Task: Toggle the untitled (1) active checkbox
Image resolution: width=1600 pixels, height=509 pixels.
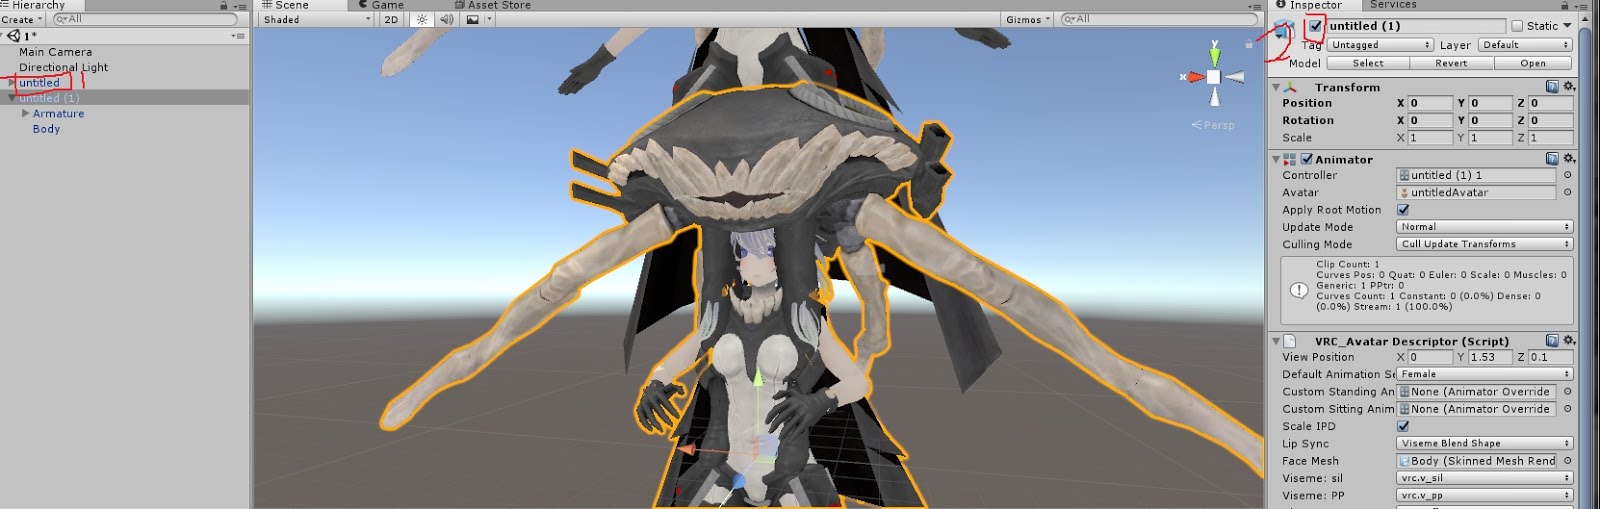Action: (x=1316, y=26)
